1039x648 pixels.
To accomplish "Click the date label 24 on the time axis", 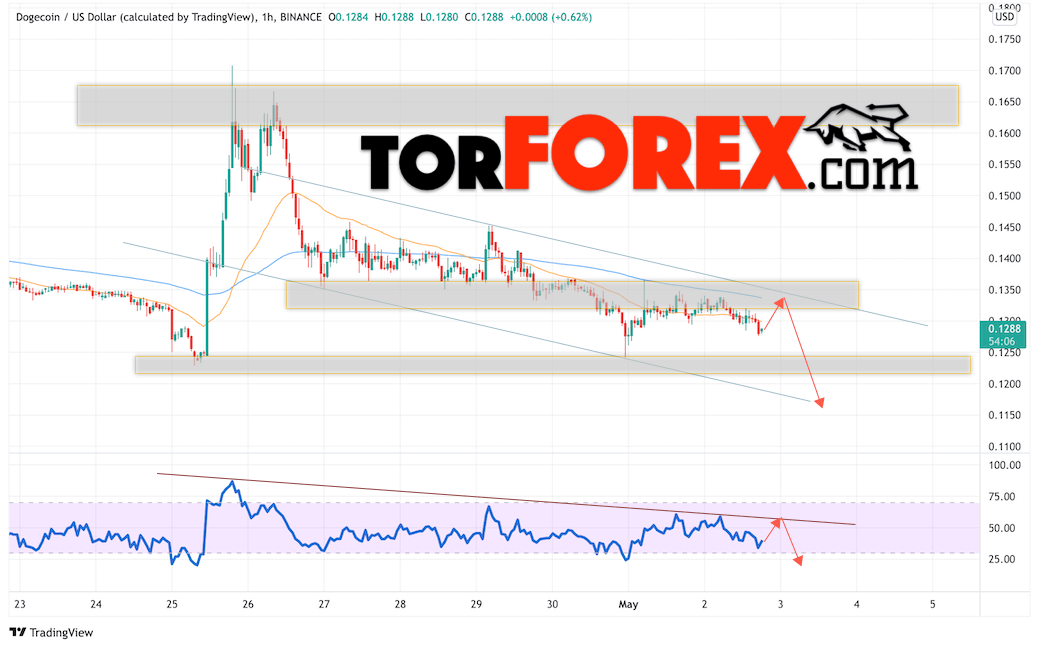I will [96, 604].
